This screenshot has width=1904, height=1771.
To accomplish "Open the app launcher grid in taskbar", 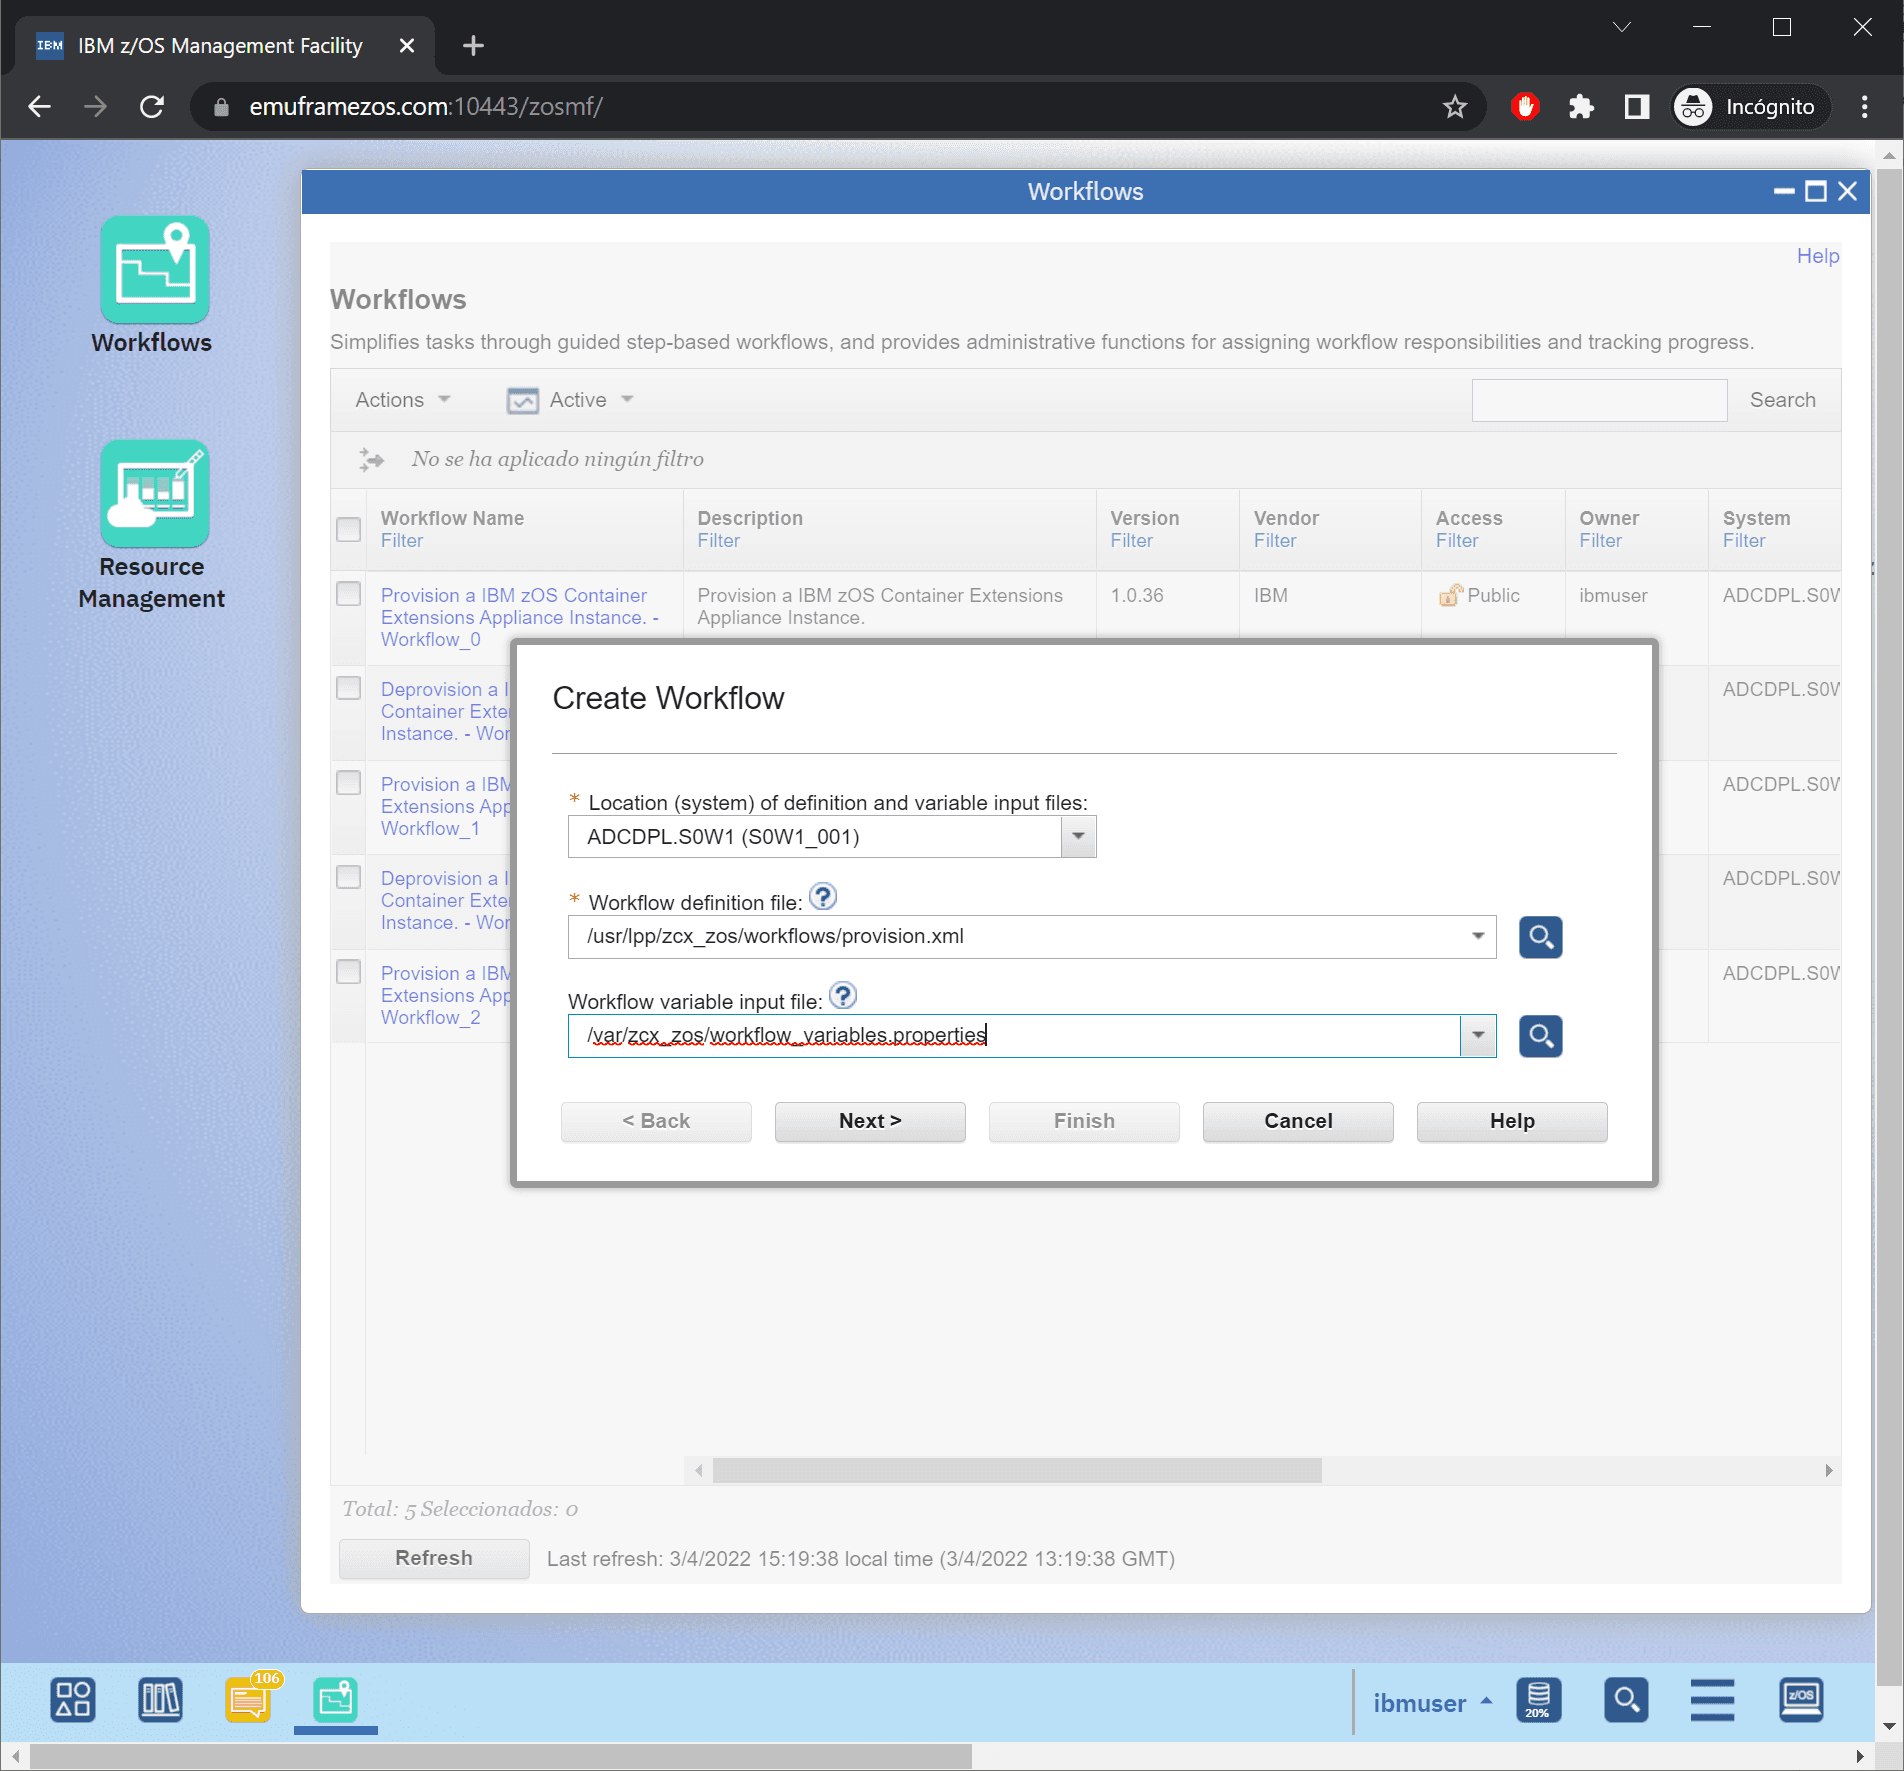I will [x=73, y=1700].
